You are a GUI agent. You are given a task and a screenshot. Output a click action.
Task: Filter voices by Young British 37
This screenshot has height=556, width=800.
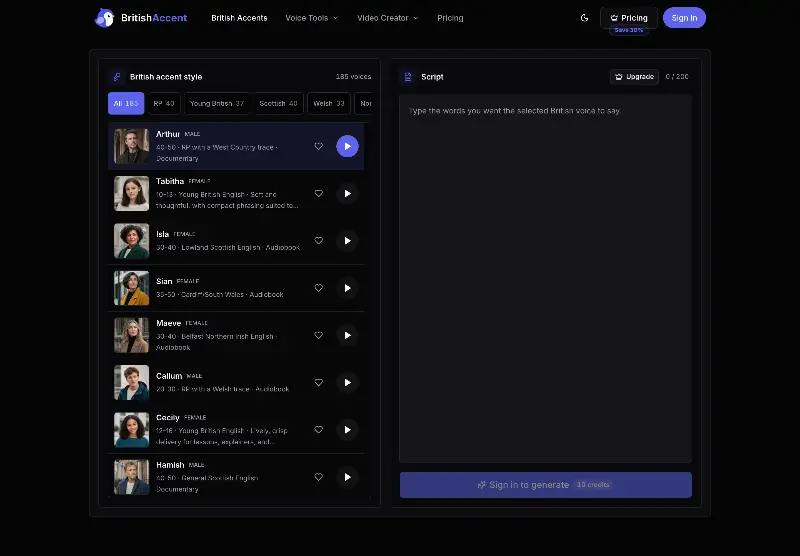tap(217, 104)
